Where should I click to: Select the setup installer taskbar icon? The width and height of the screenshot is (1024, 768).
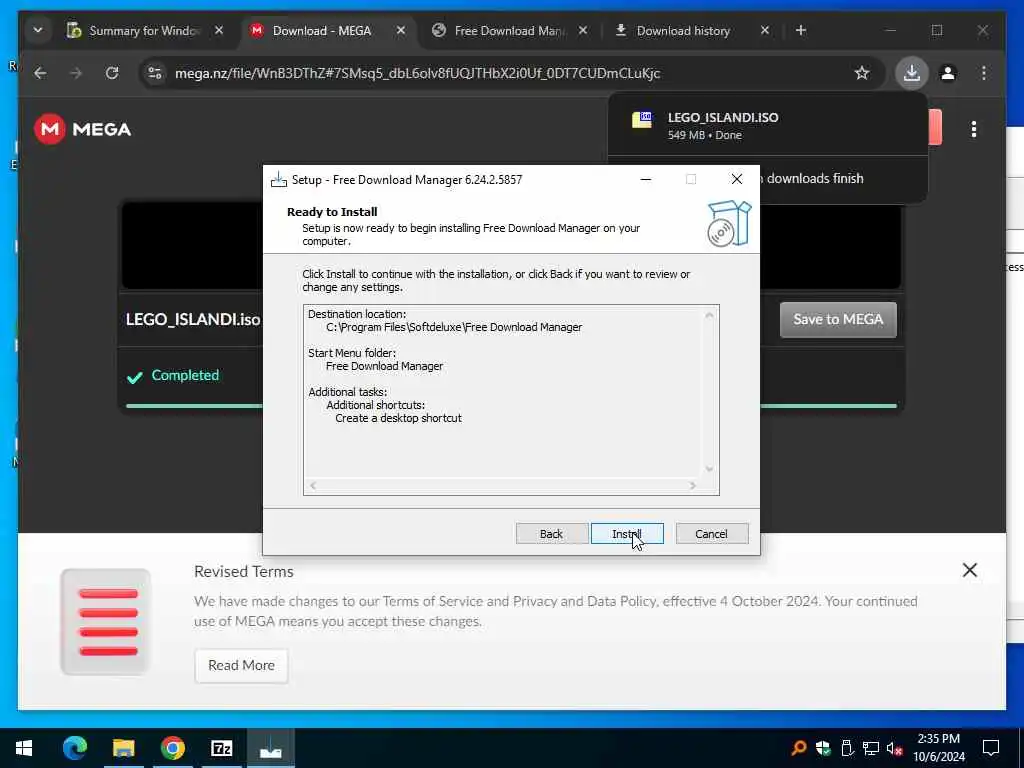270,748
